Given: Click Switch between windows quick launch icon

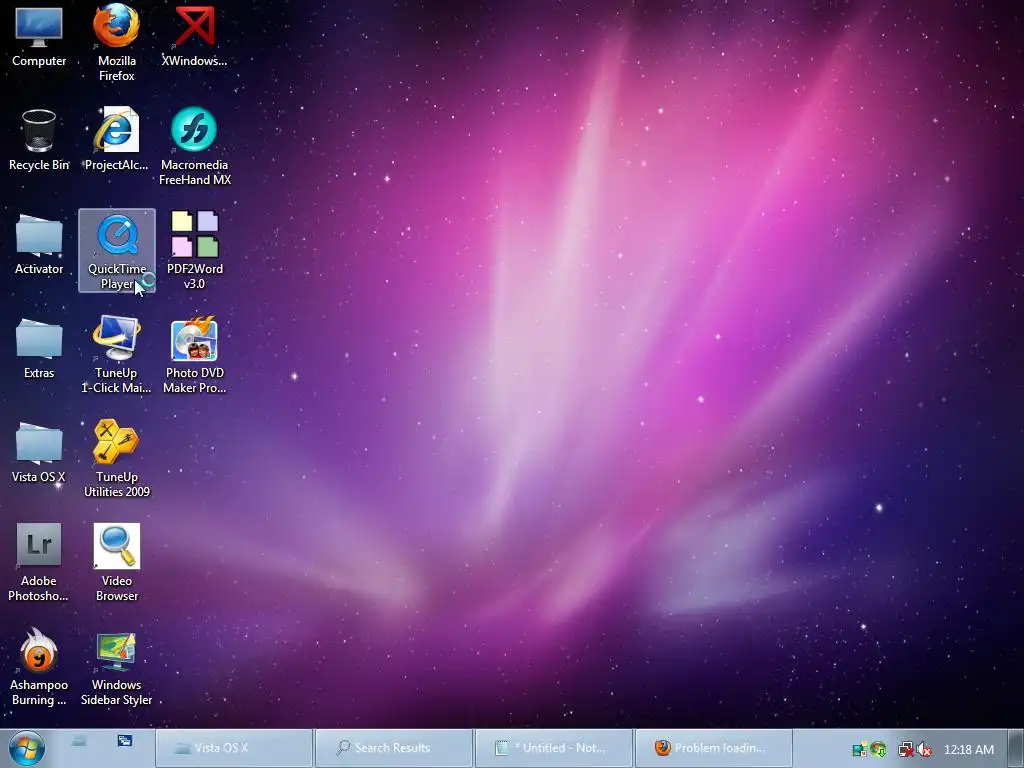Looking at the screenshot, I should (x=125, y=741).
